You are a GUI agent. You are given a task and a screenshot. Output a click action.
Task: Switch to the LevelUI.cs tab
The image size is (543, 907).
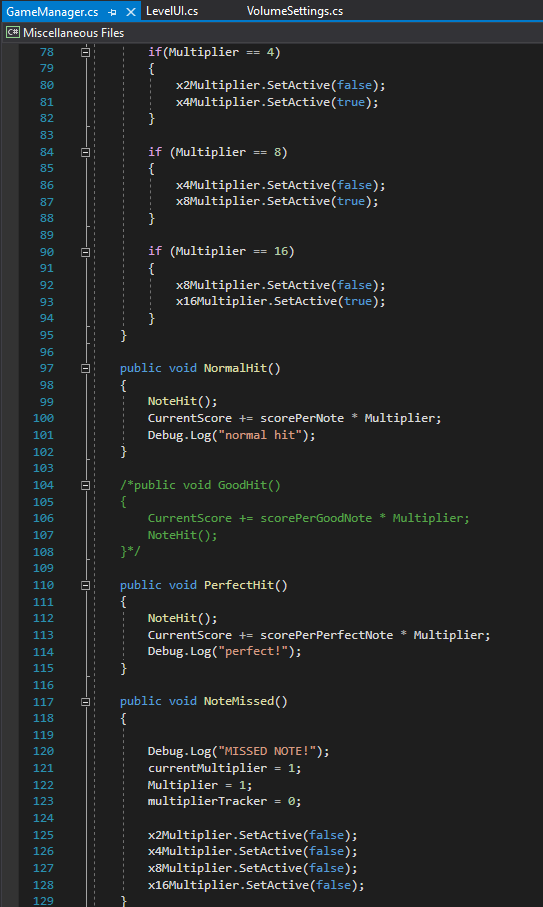[172, 11]
